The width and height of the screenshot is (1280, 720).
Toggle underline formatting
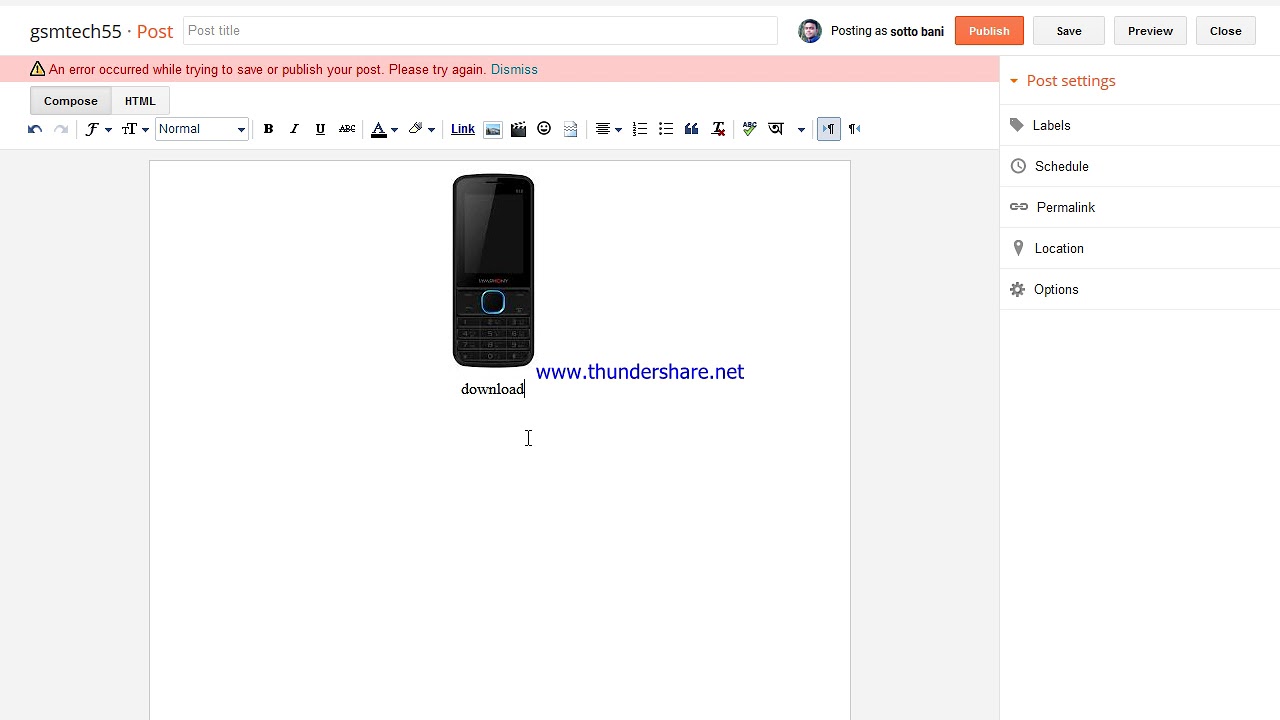[x=320, y=129]
